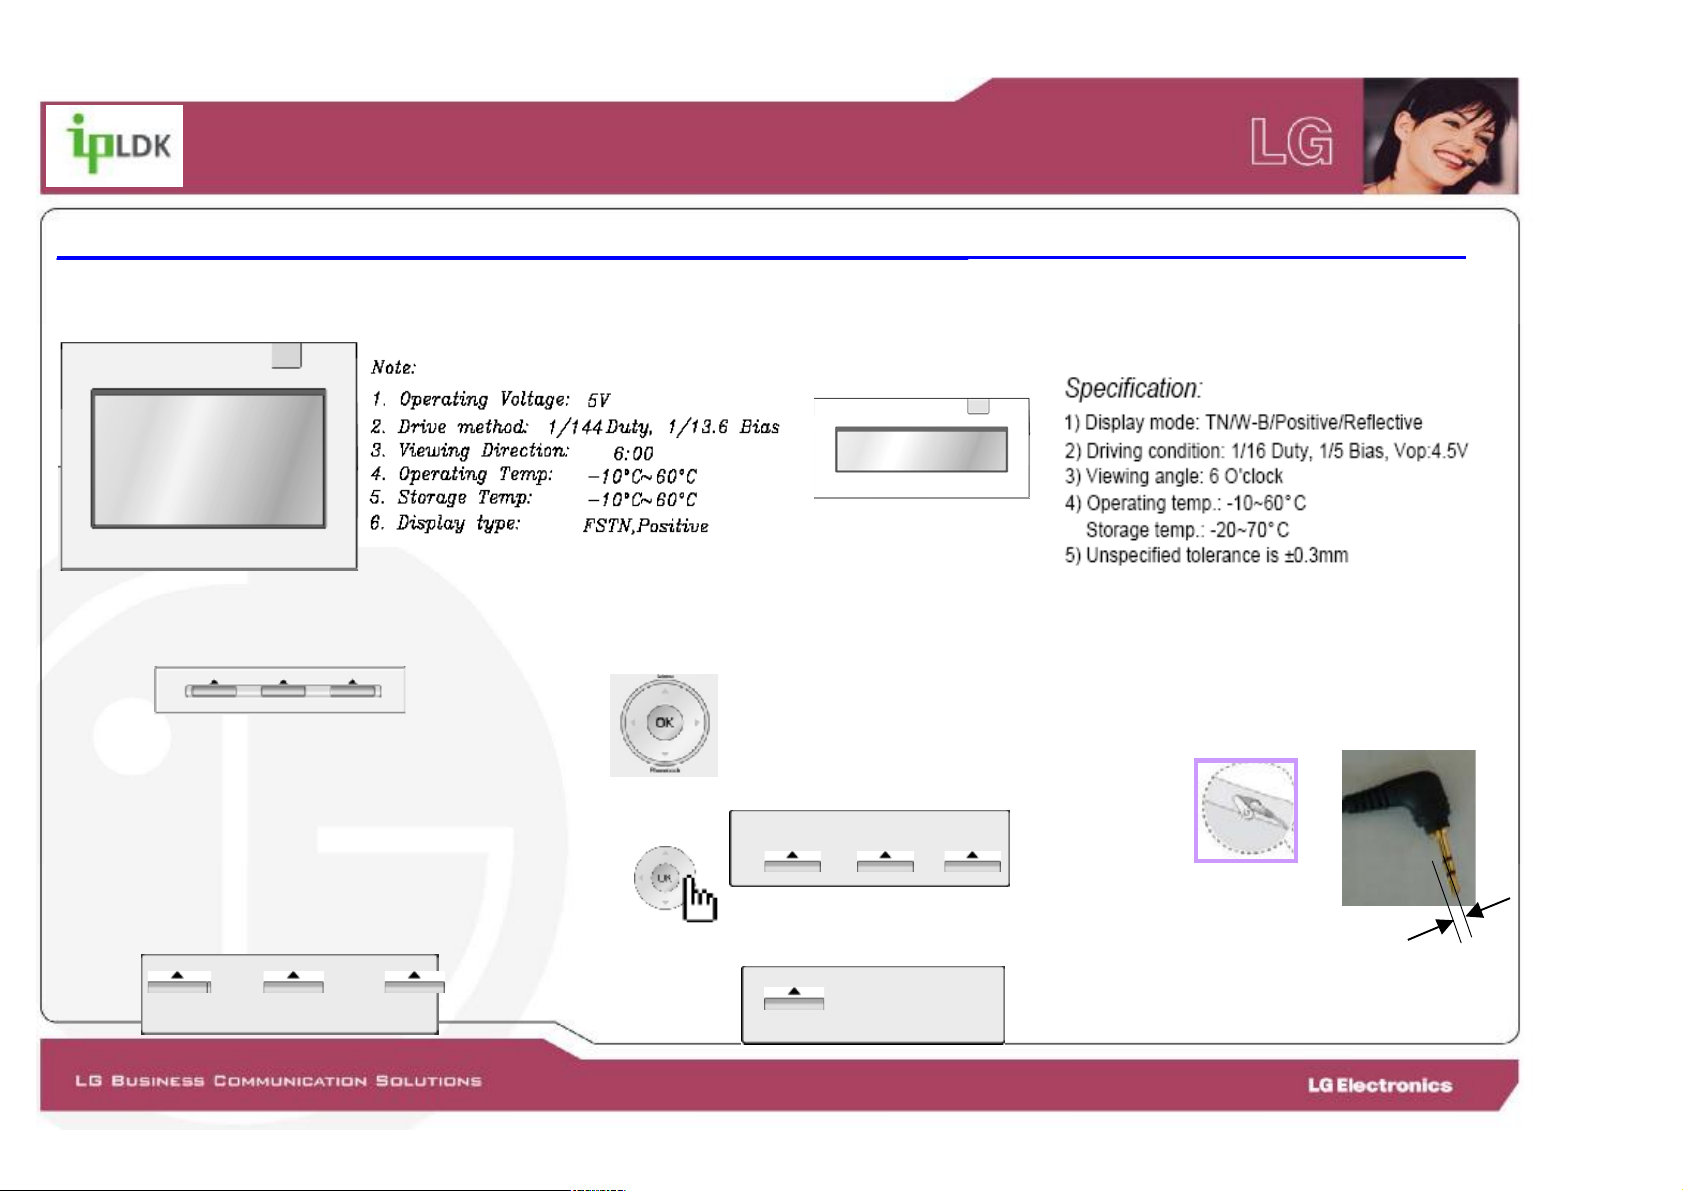Click the large FSTN LCD display image
1683x1191 pixels.
tap(209, 457)
